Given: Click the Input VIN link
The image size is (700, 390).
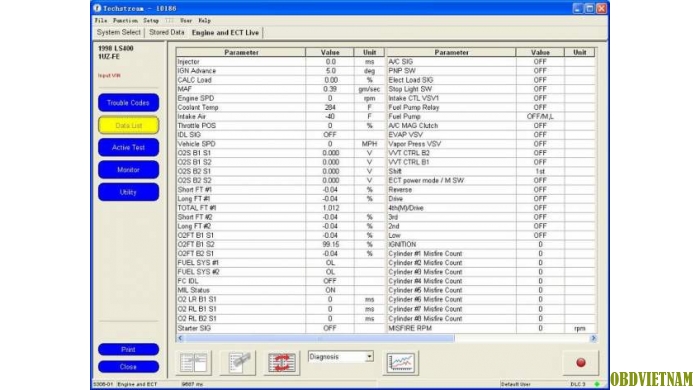Looking at the screenshot, I should 109,75.
